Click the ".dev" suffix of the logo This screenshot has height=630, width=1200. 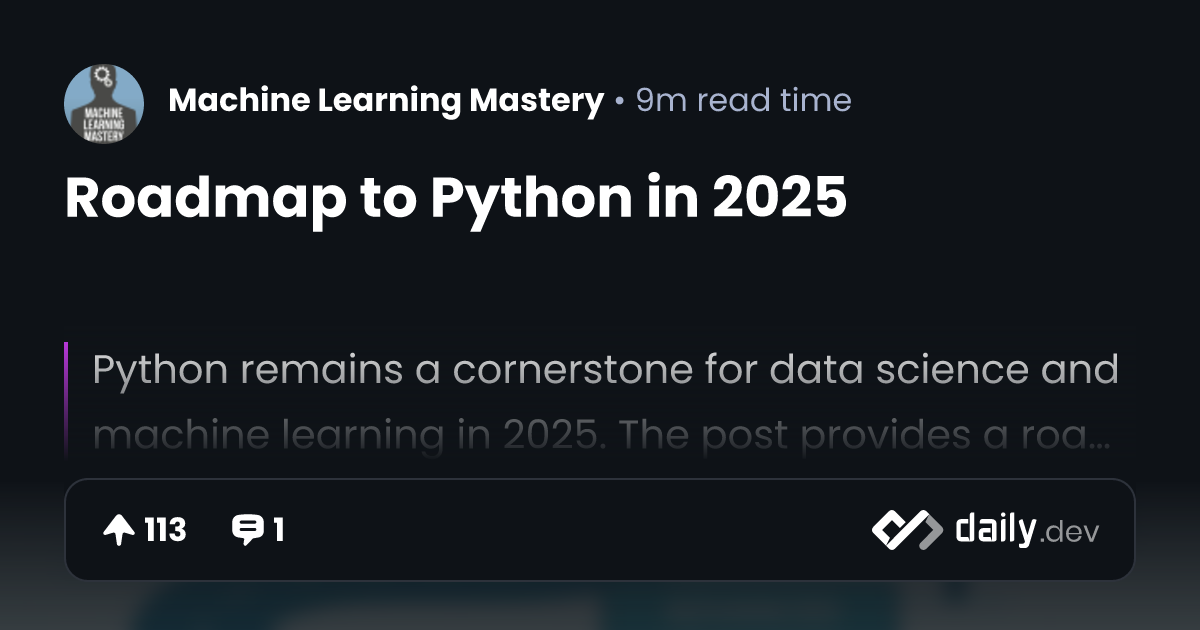[x=1069, y=533]
